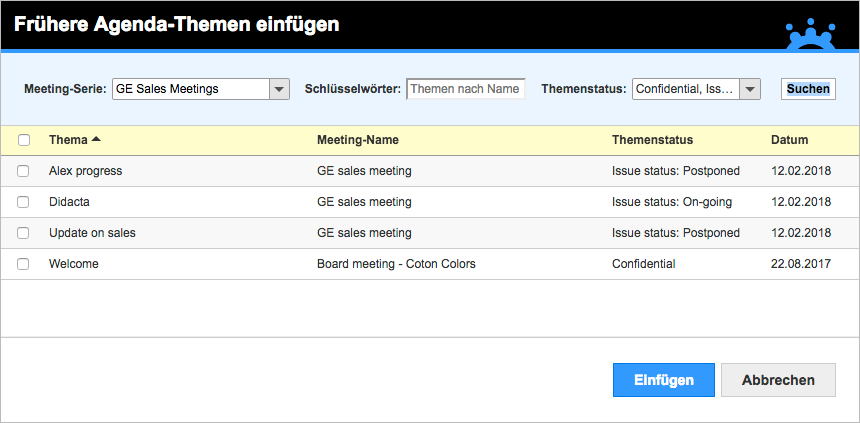This screenshot has width=860, height=423.
Task: Sort by the Thema column header
Action: click(x=68, y=140)
